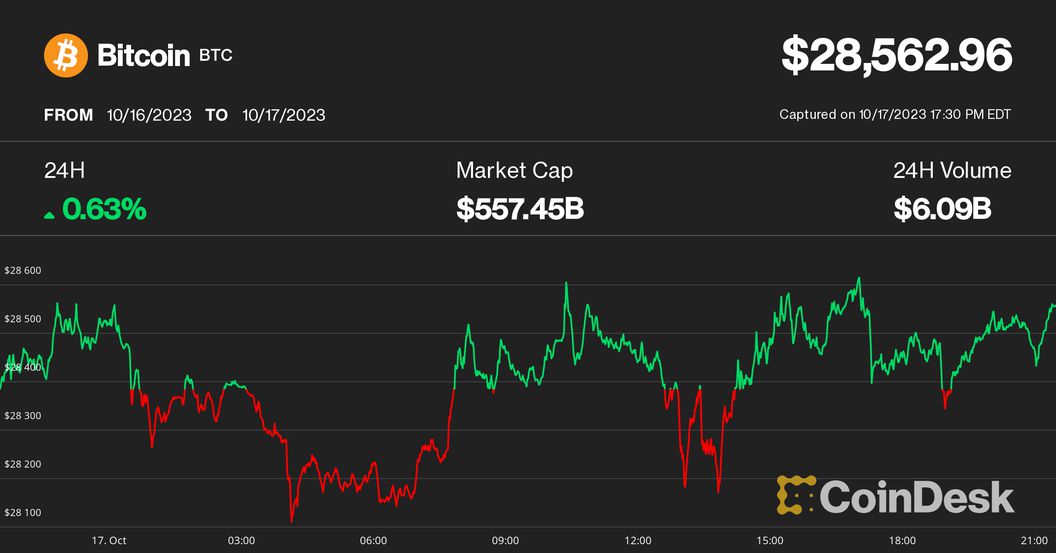Click the $28,562.96 price value

pos(896,56)
